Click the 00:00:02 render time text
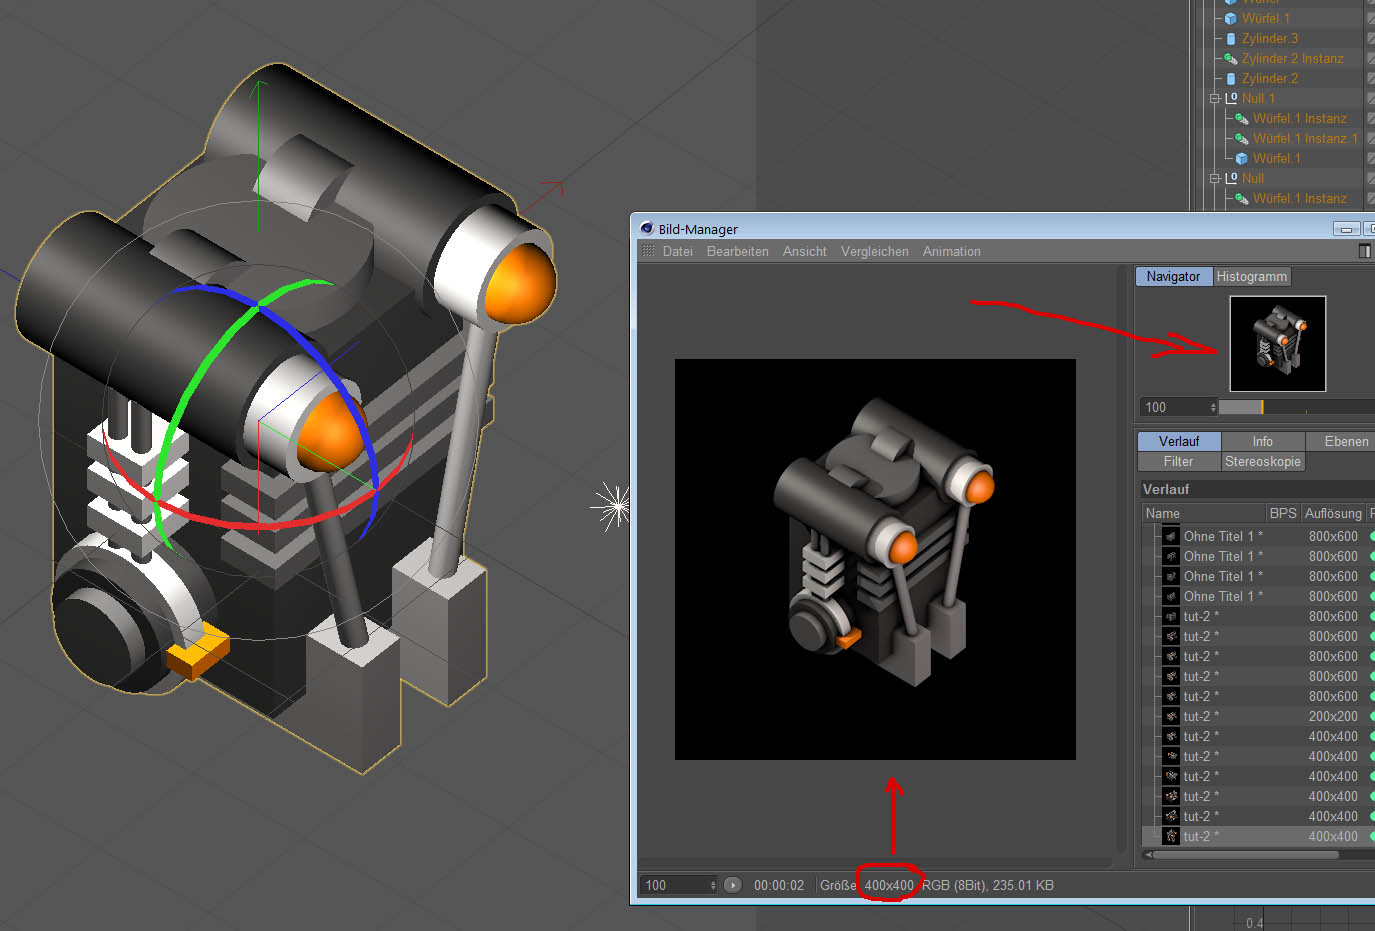The width and height of the screenshot is (1375, 931). (779, 885)
